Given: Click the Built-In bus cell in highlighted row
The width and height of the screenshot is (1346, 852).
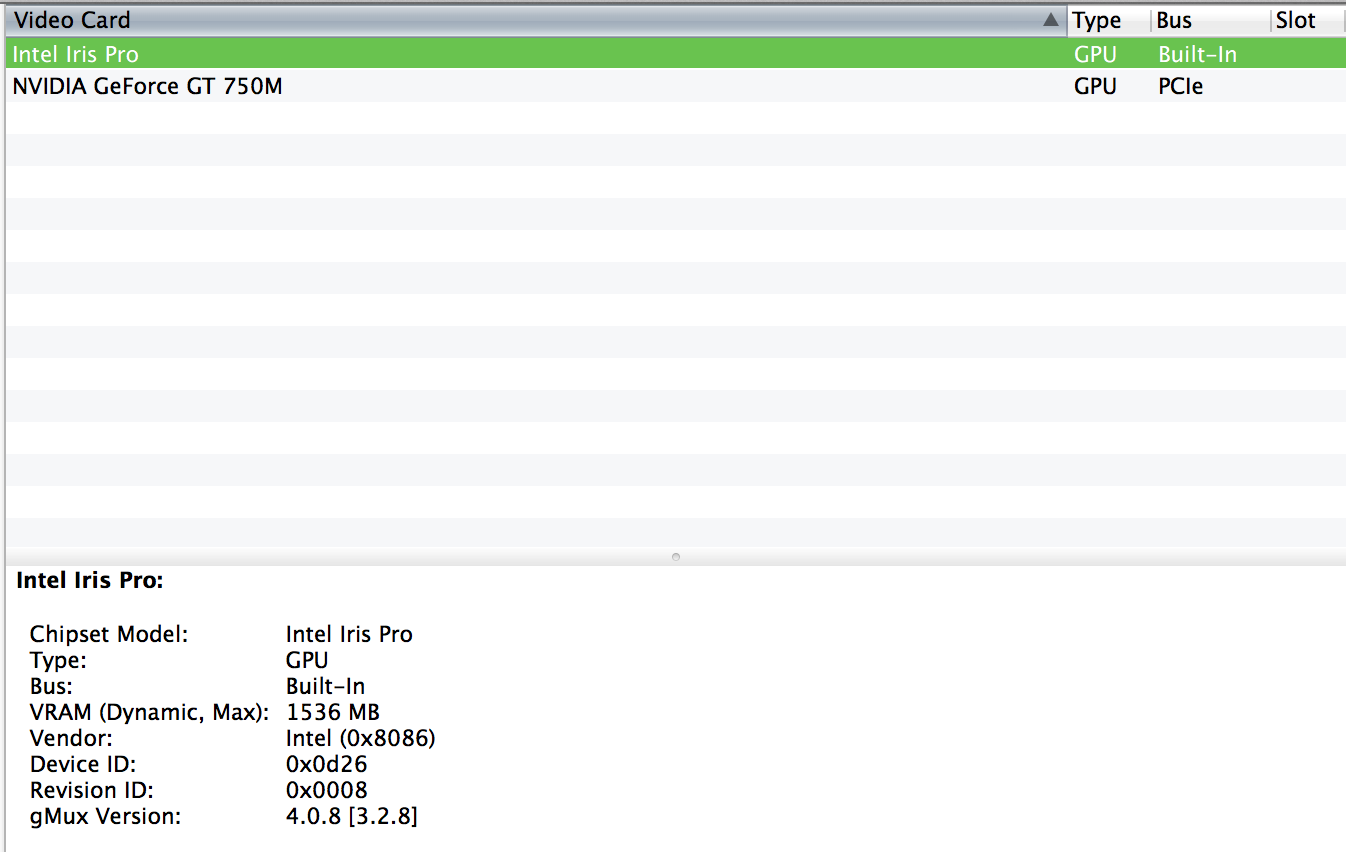Looking at the screenshot, I should tap(1198, 54).
